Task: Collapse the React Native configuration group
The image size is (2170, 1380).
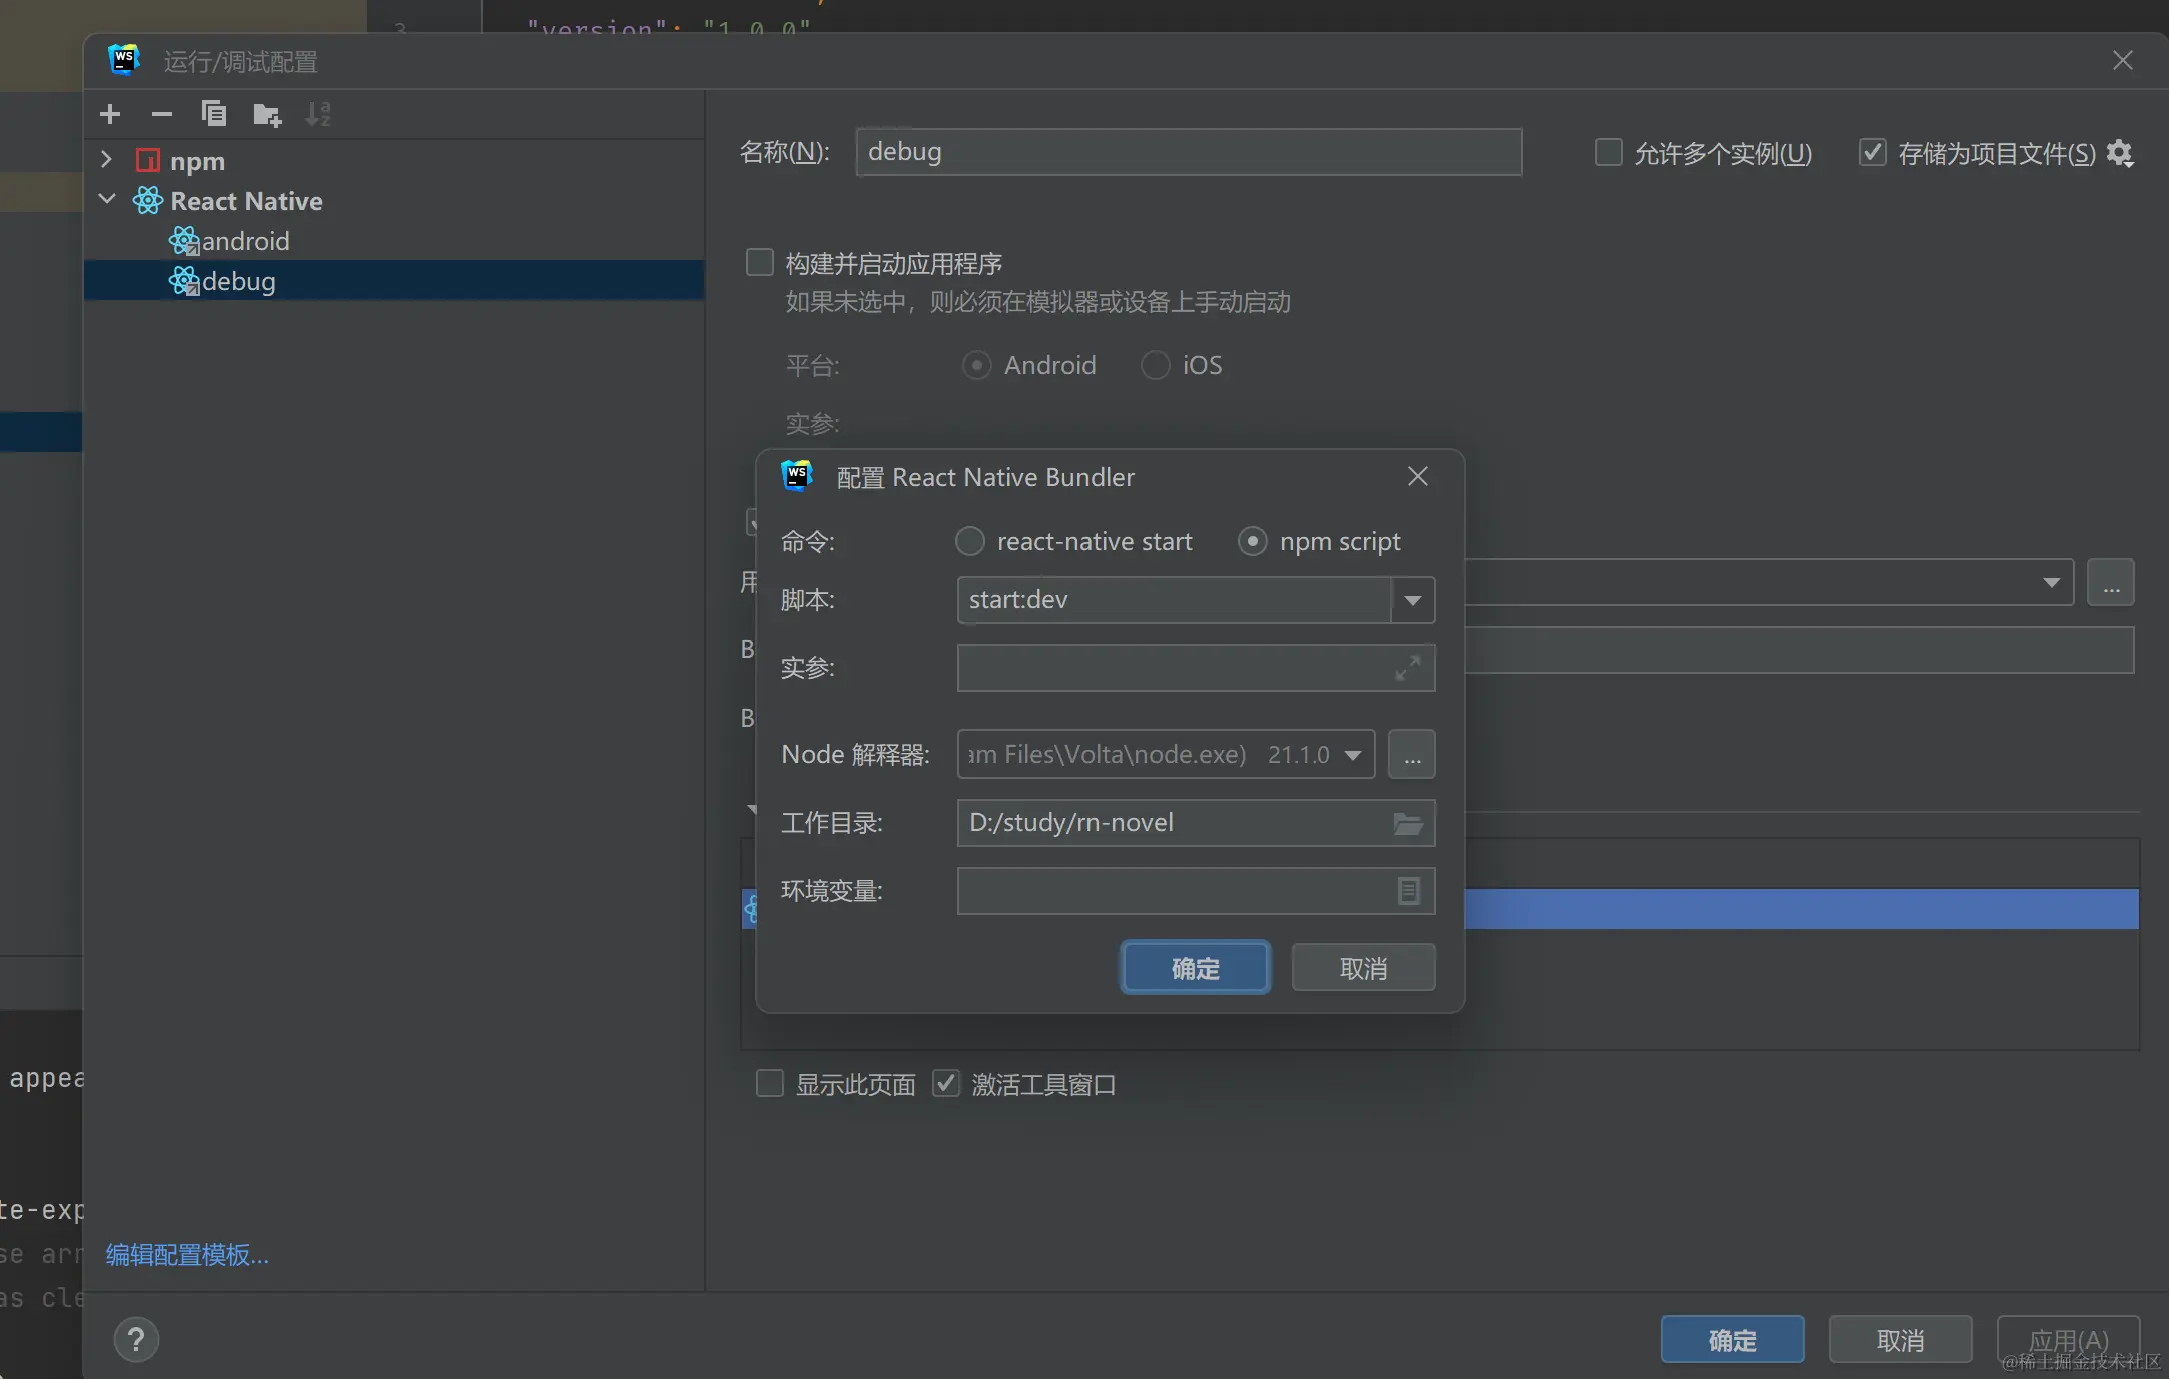Action: click(106, 200)
